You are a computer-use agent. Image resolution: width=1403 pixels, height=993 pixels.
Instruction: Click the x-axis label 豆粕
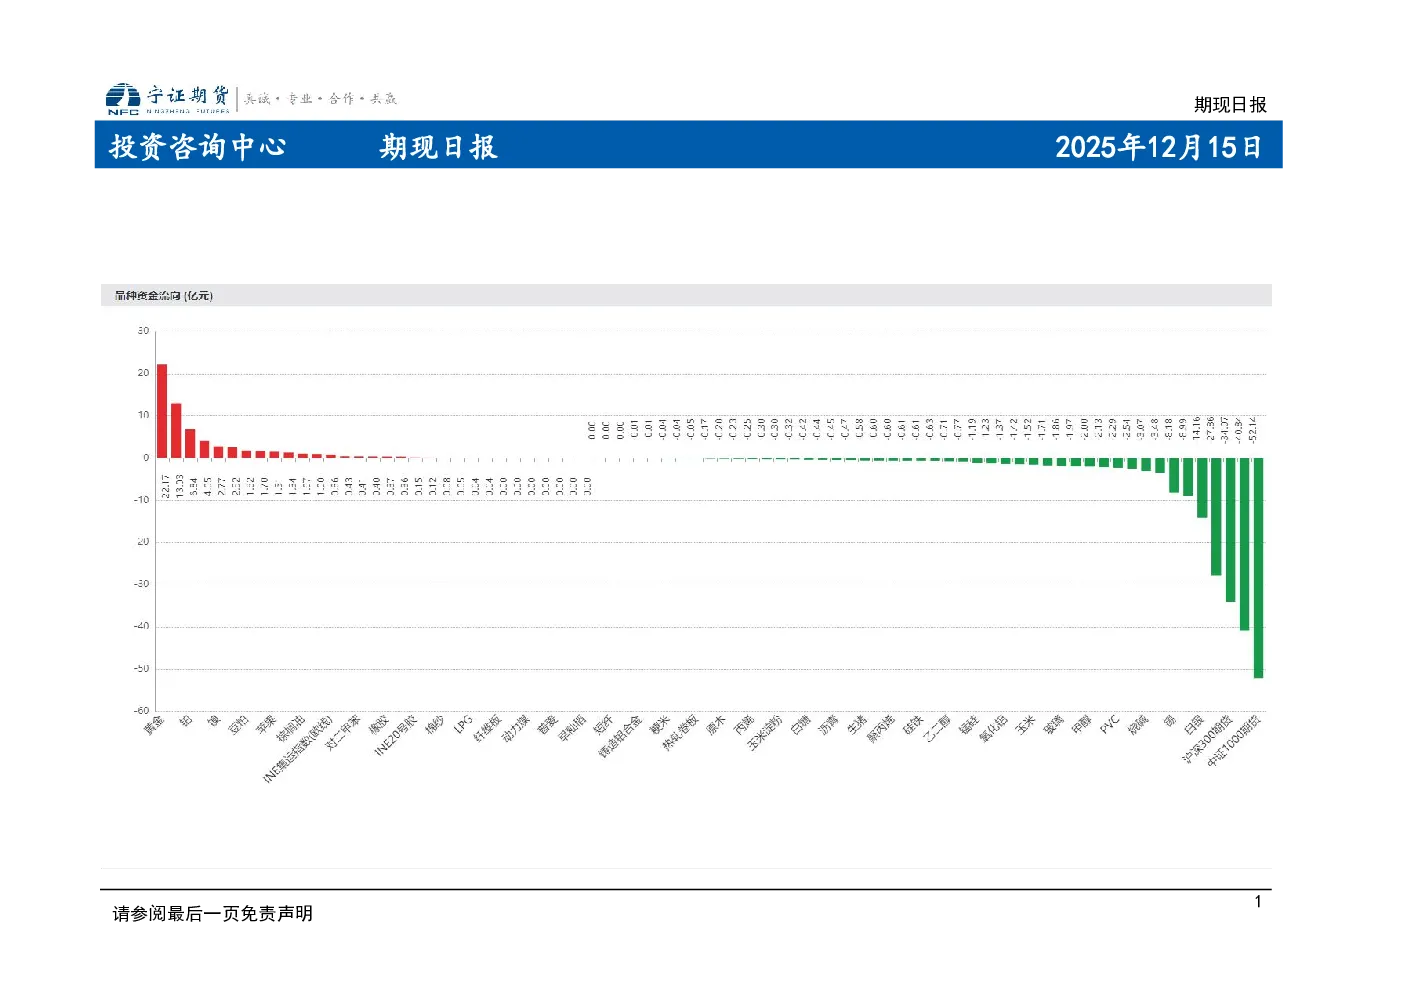pyautogui.click(x=238, y=725)
